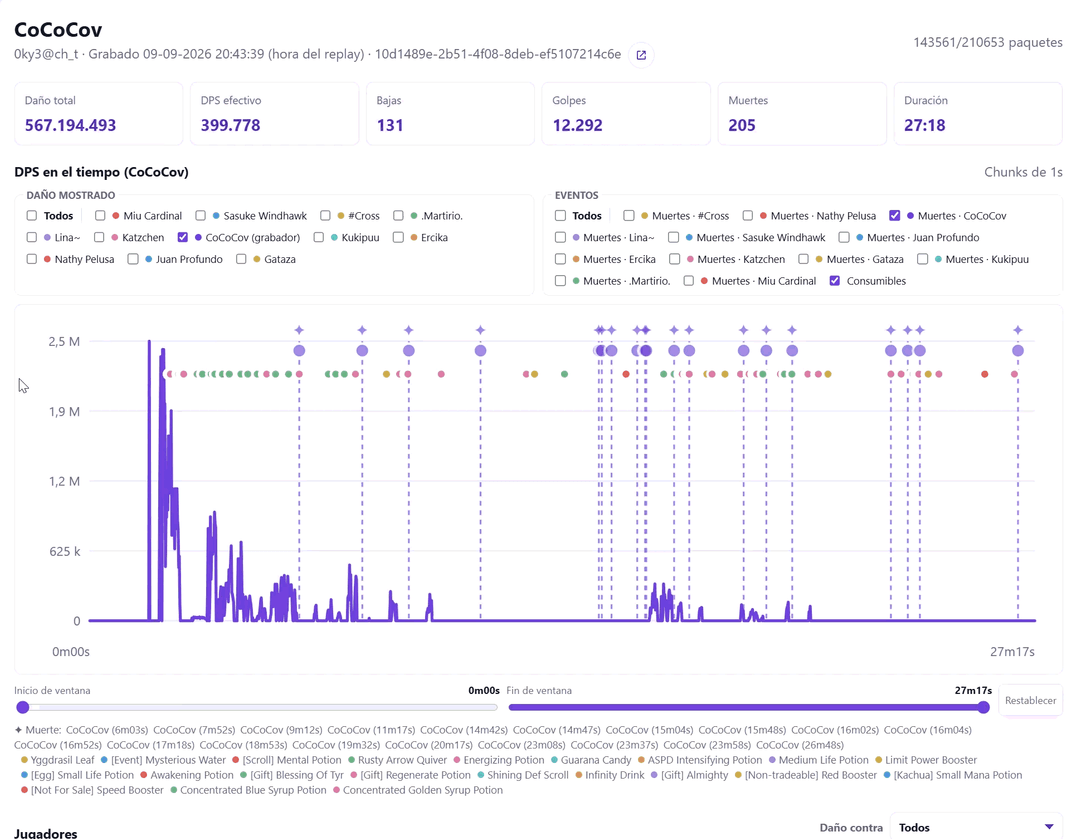The height and width of the screenshot is (839, 1072).
Task: Click the Duración 27:18 stat card
Action: (x=978, y=114)
